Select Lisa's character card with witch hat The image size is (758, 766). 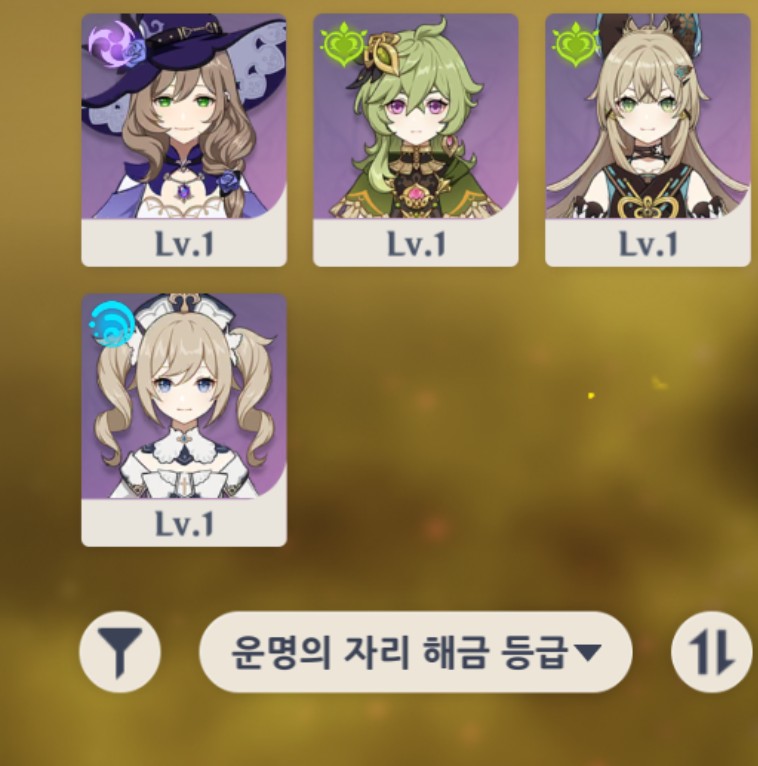[x=184, y=140]
